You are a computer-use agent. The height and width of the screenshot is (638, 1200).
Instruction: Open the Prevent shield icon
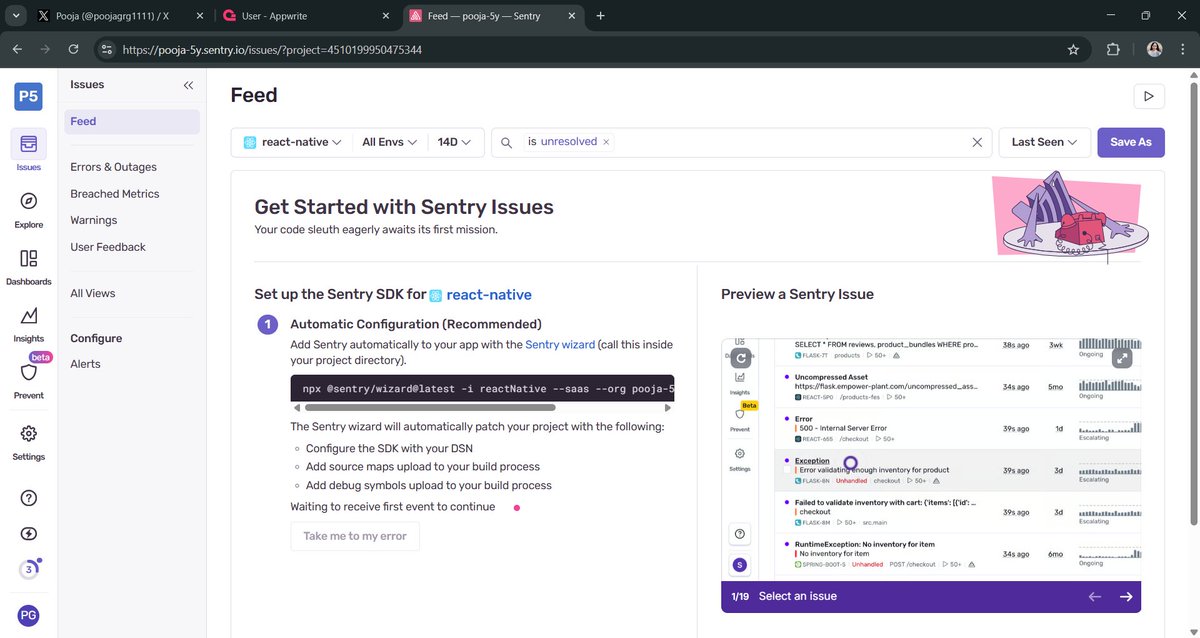pyautogui.click(x=29, y=372)
